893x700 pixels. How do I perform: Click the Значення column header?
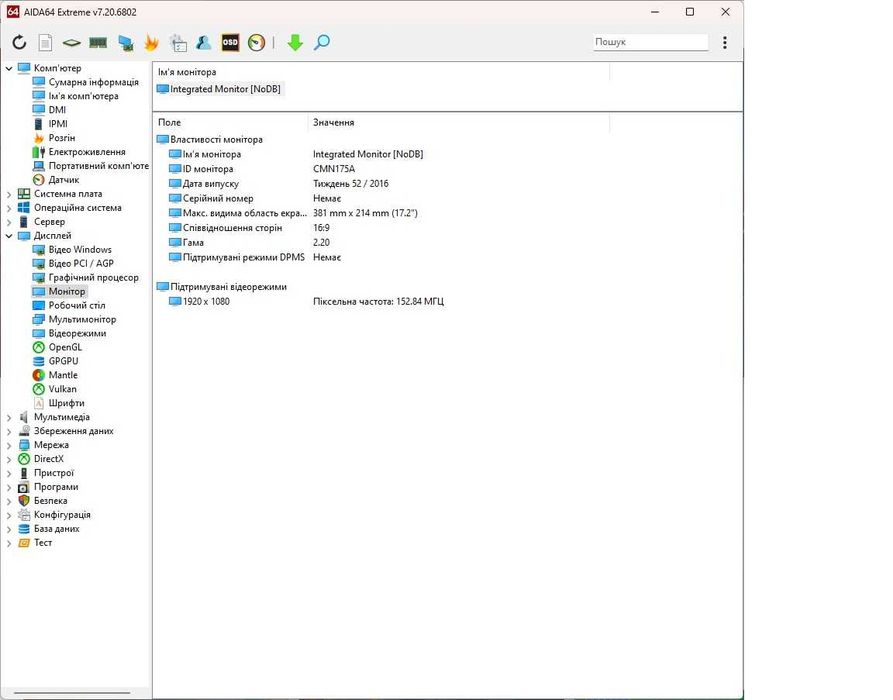tap(458, 122)
